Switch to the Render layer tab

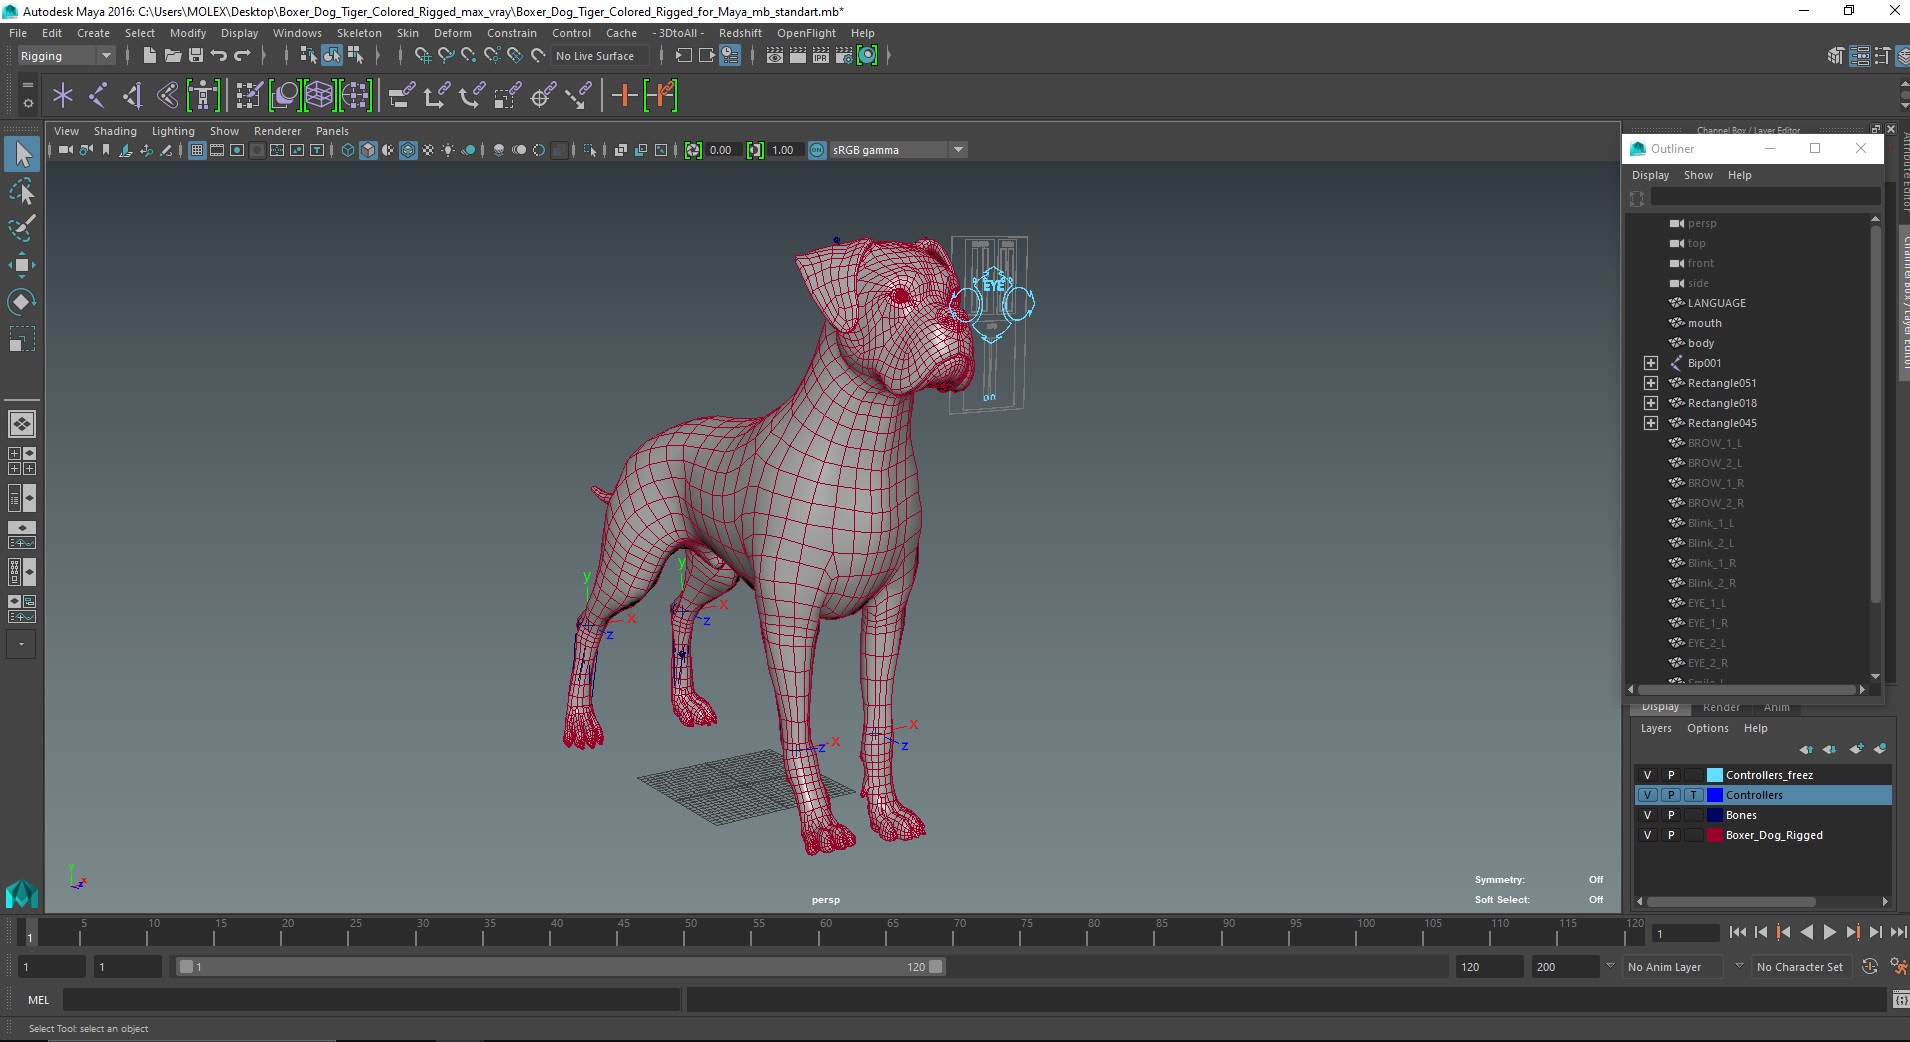coord(1721,707)
